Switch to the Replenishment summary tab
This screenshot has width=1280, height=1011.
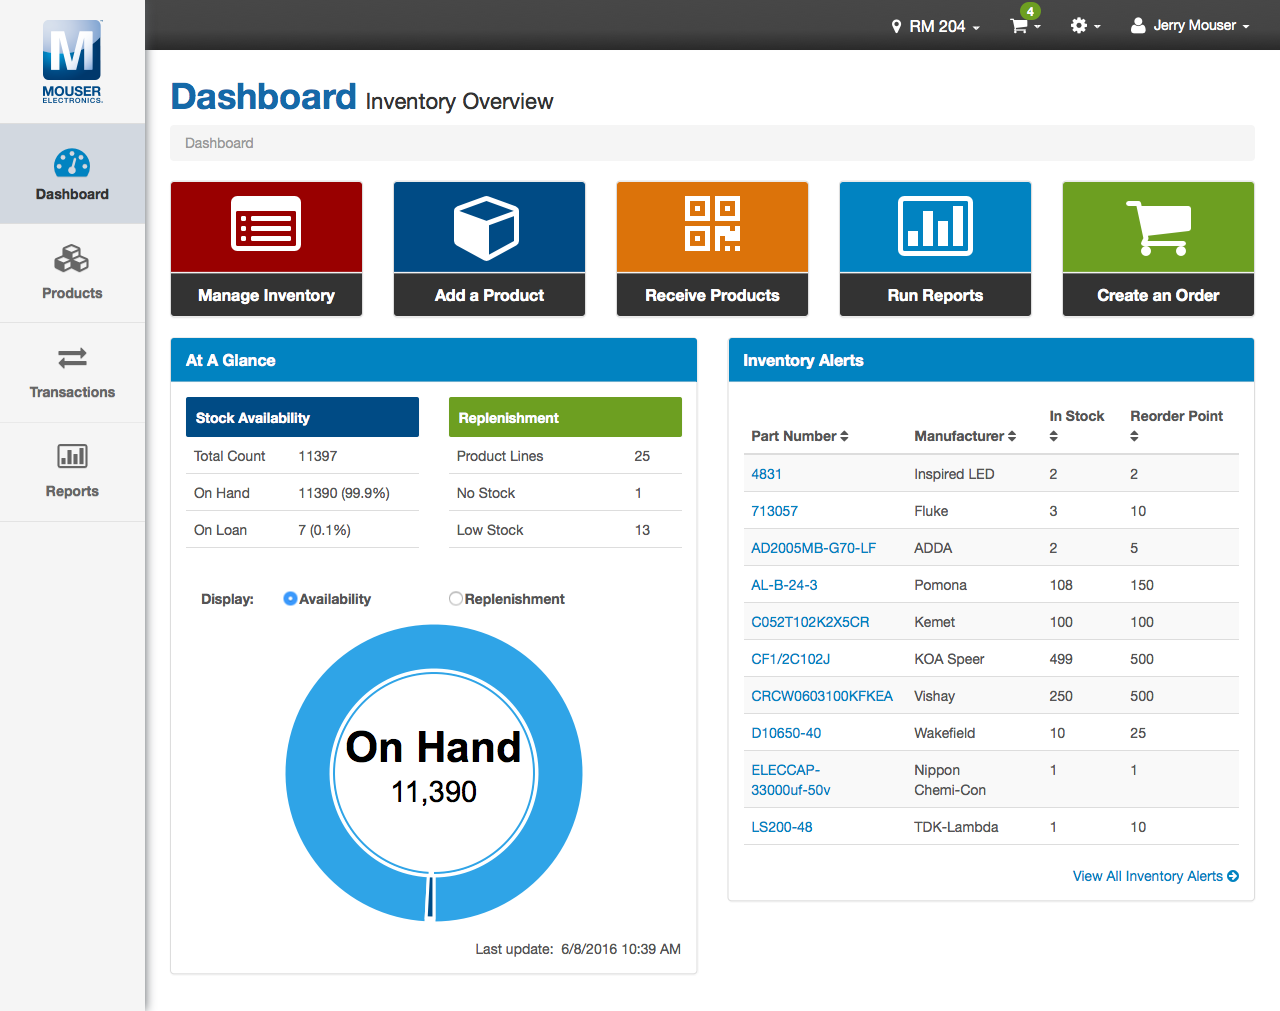click(x=565, y=417)
